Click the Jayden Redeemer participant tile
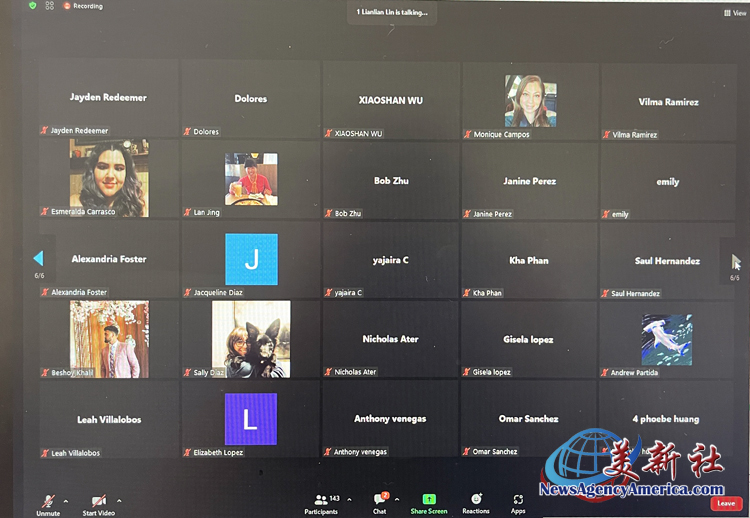The image size is (750, 518). point(109,98)
